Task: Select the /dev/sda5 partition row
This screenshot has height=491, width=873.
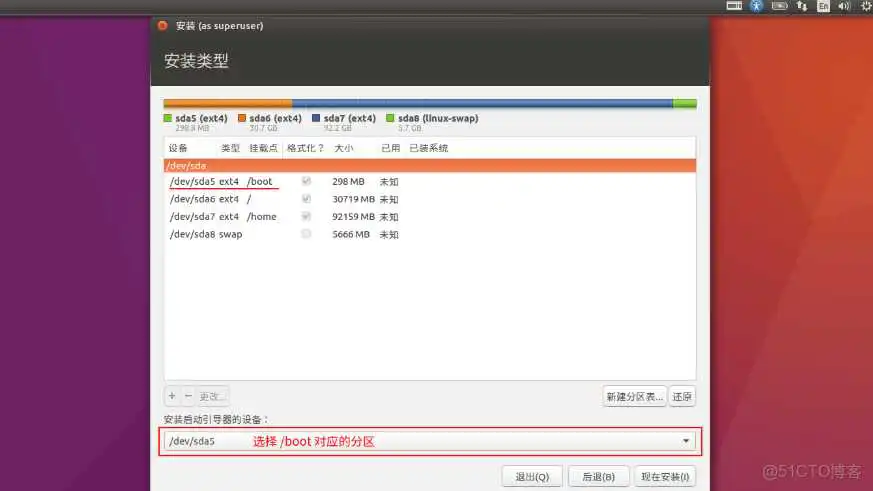Action: click(x=430, y=181)
